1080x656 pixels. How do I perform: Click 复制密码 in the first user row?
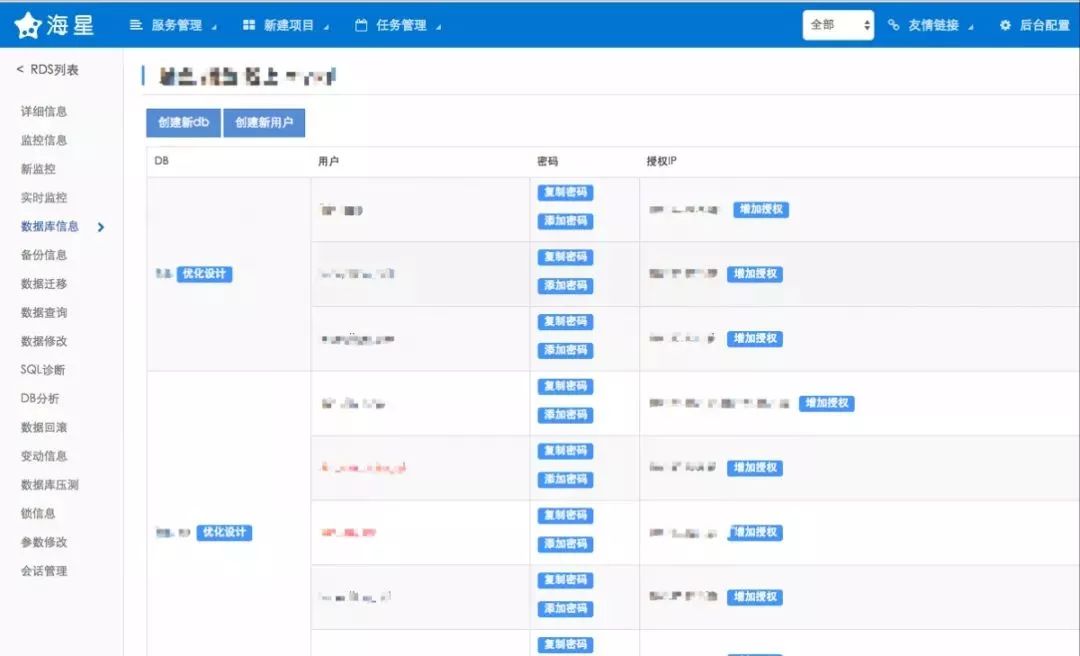click(565, 192)
